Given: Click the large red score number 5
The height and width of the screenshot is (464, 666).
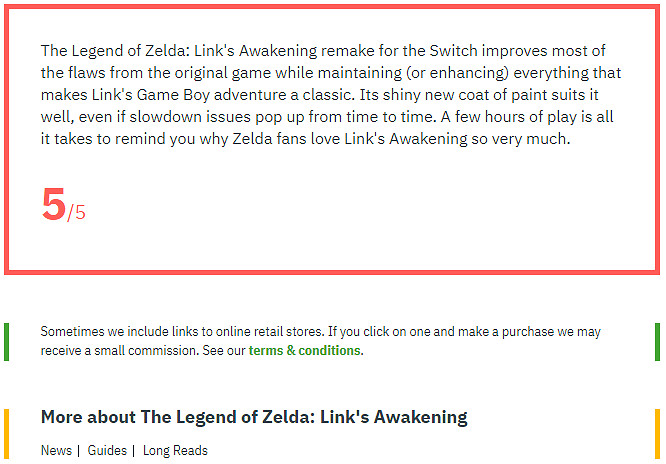Looking at the screenshot, I should coord(53,204).
